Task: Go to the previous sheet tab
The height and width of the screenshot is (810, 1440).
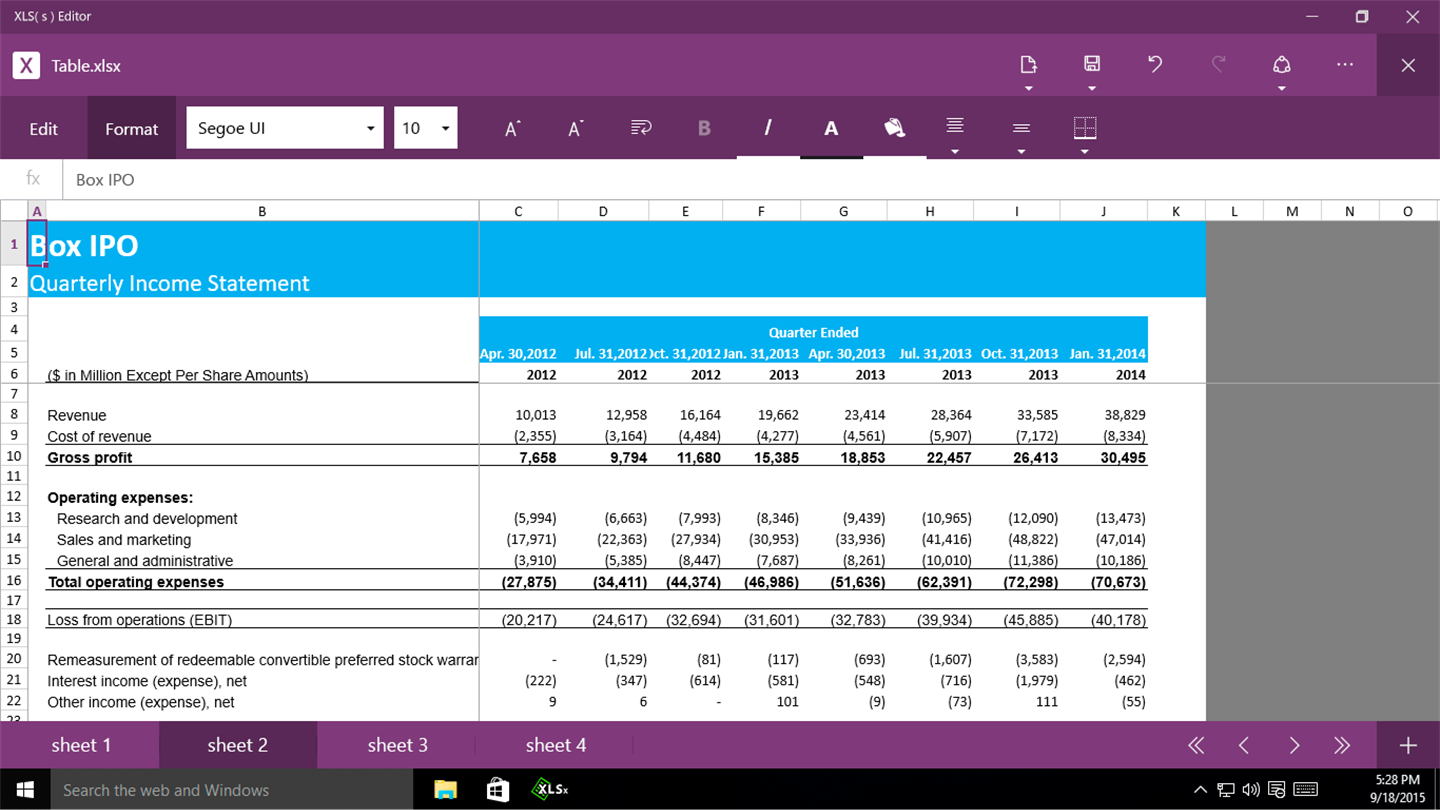Action: tap(1244, 745)
